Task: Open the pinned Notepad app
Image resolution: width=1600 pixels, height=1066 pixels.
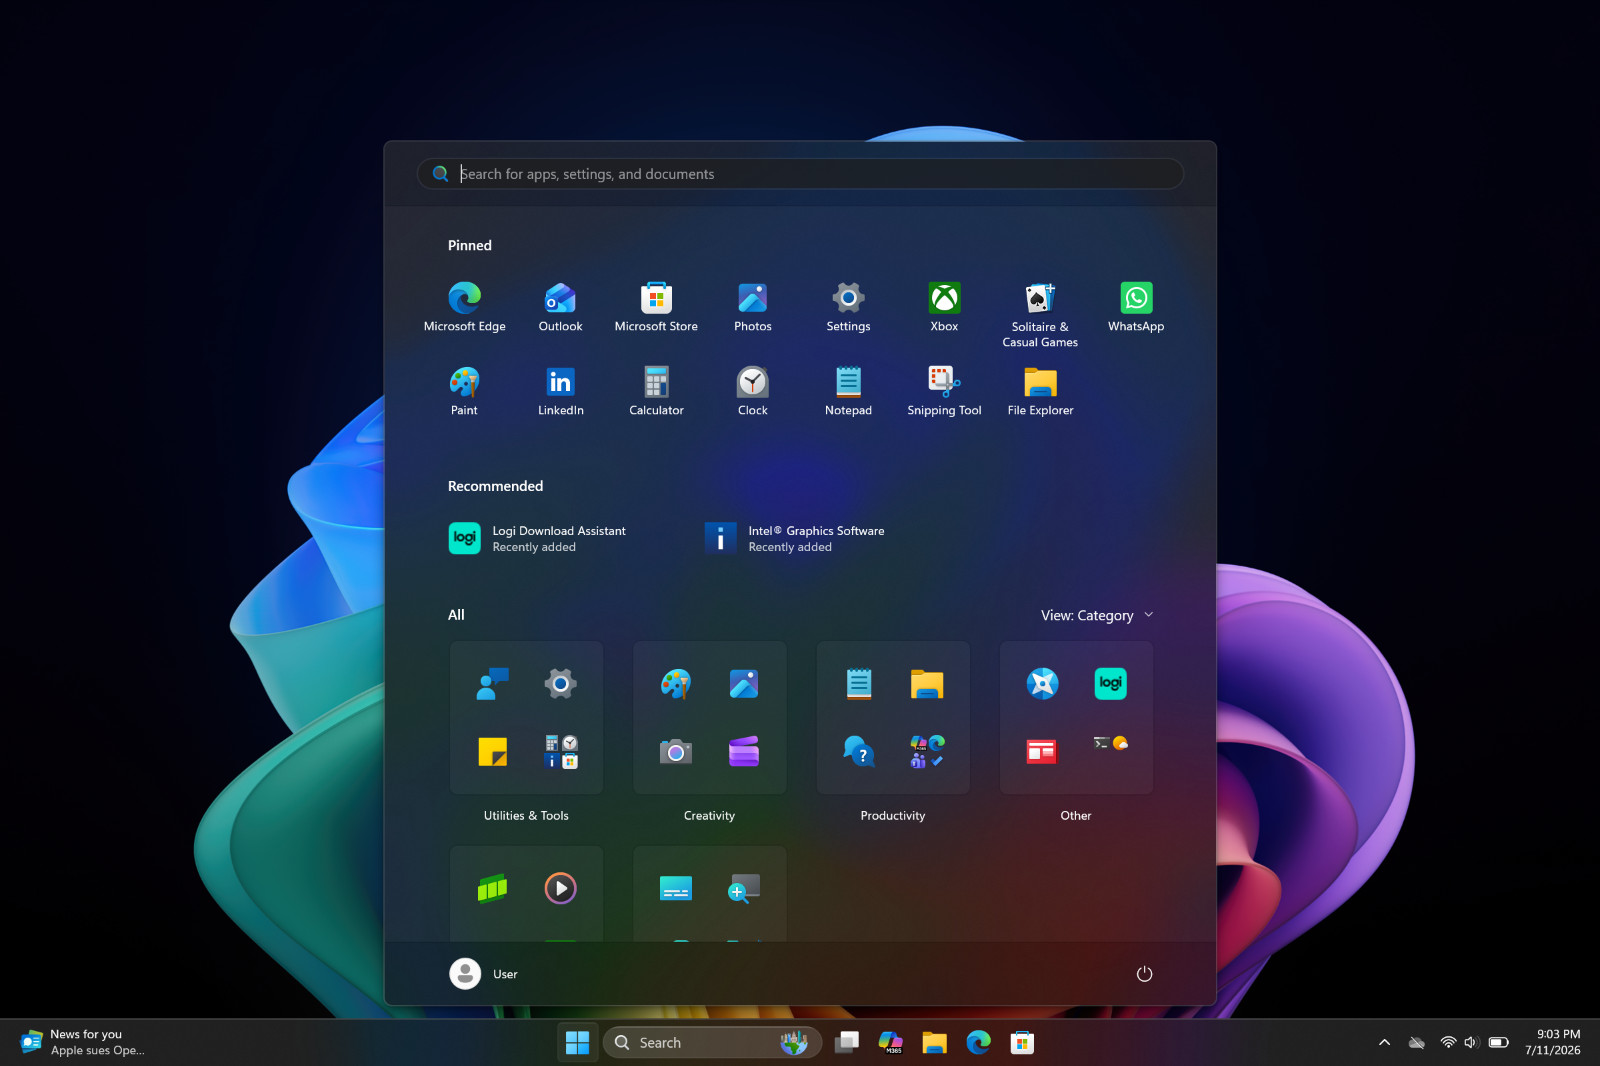Action: click(848, 391)
